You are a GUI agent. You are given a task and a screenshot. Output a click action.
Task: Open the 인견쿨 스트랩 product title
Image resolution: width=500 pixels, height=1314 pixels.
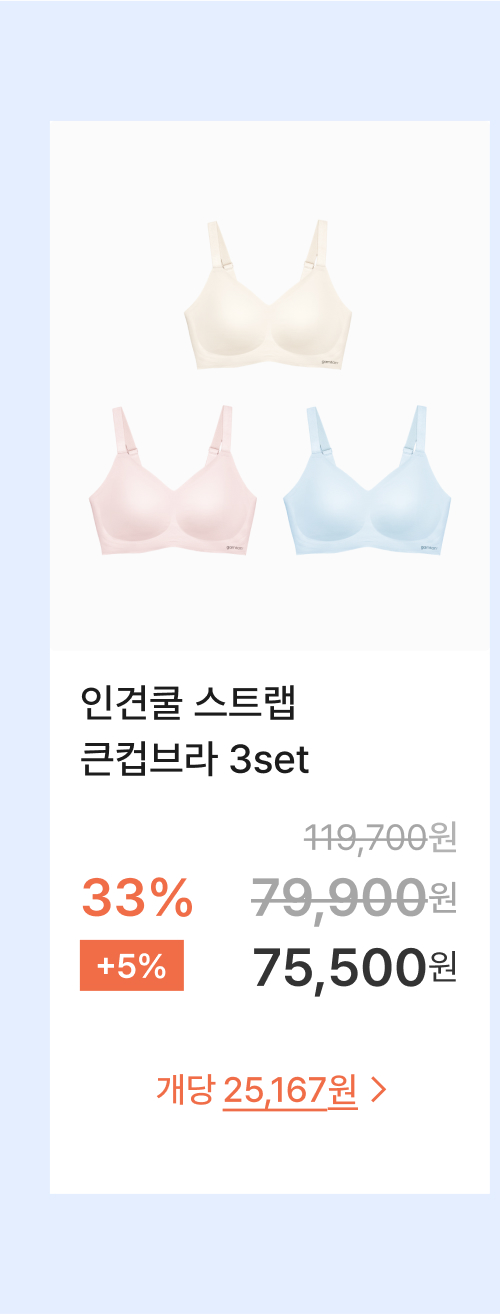[188, 706]
